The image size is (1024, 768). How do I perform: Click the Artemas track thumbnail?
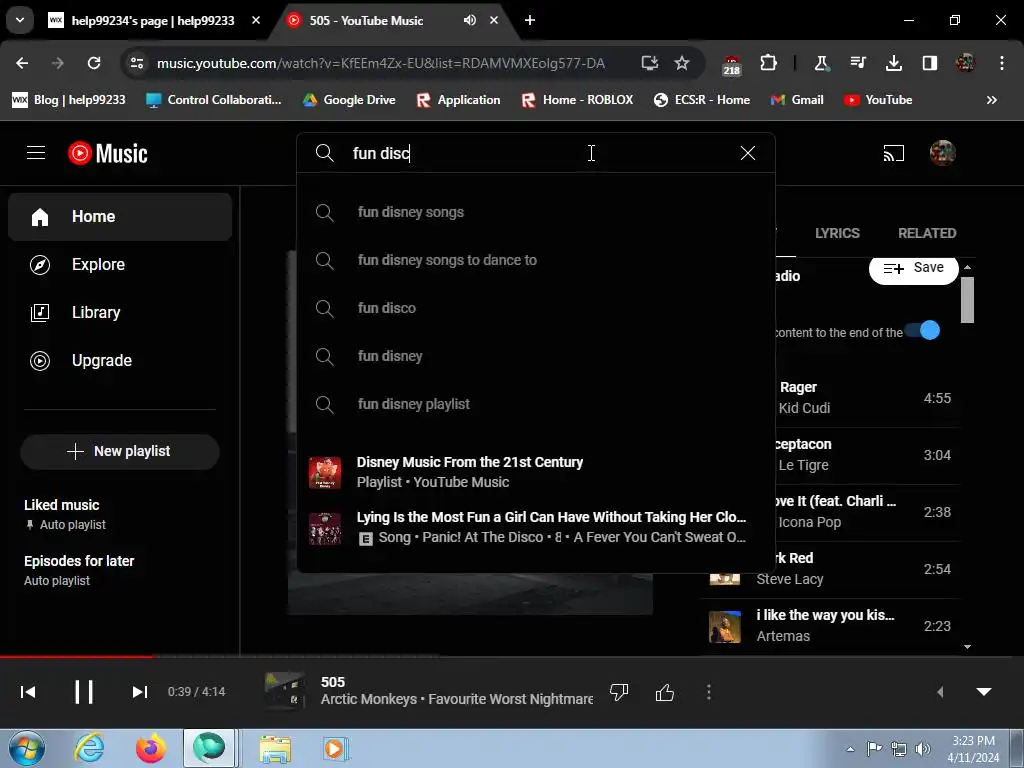pyautogui.click(x=725, y=626)
